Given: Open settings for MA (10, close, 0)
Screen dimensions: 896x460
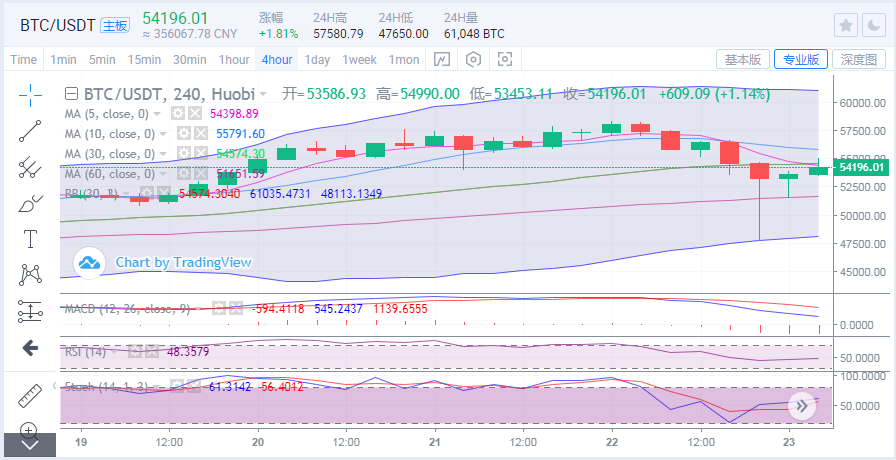Looking at the screenshot, I should pyautogui.click(x=183, y=134).
